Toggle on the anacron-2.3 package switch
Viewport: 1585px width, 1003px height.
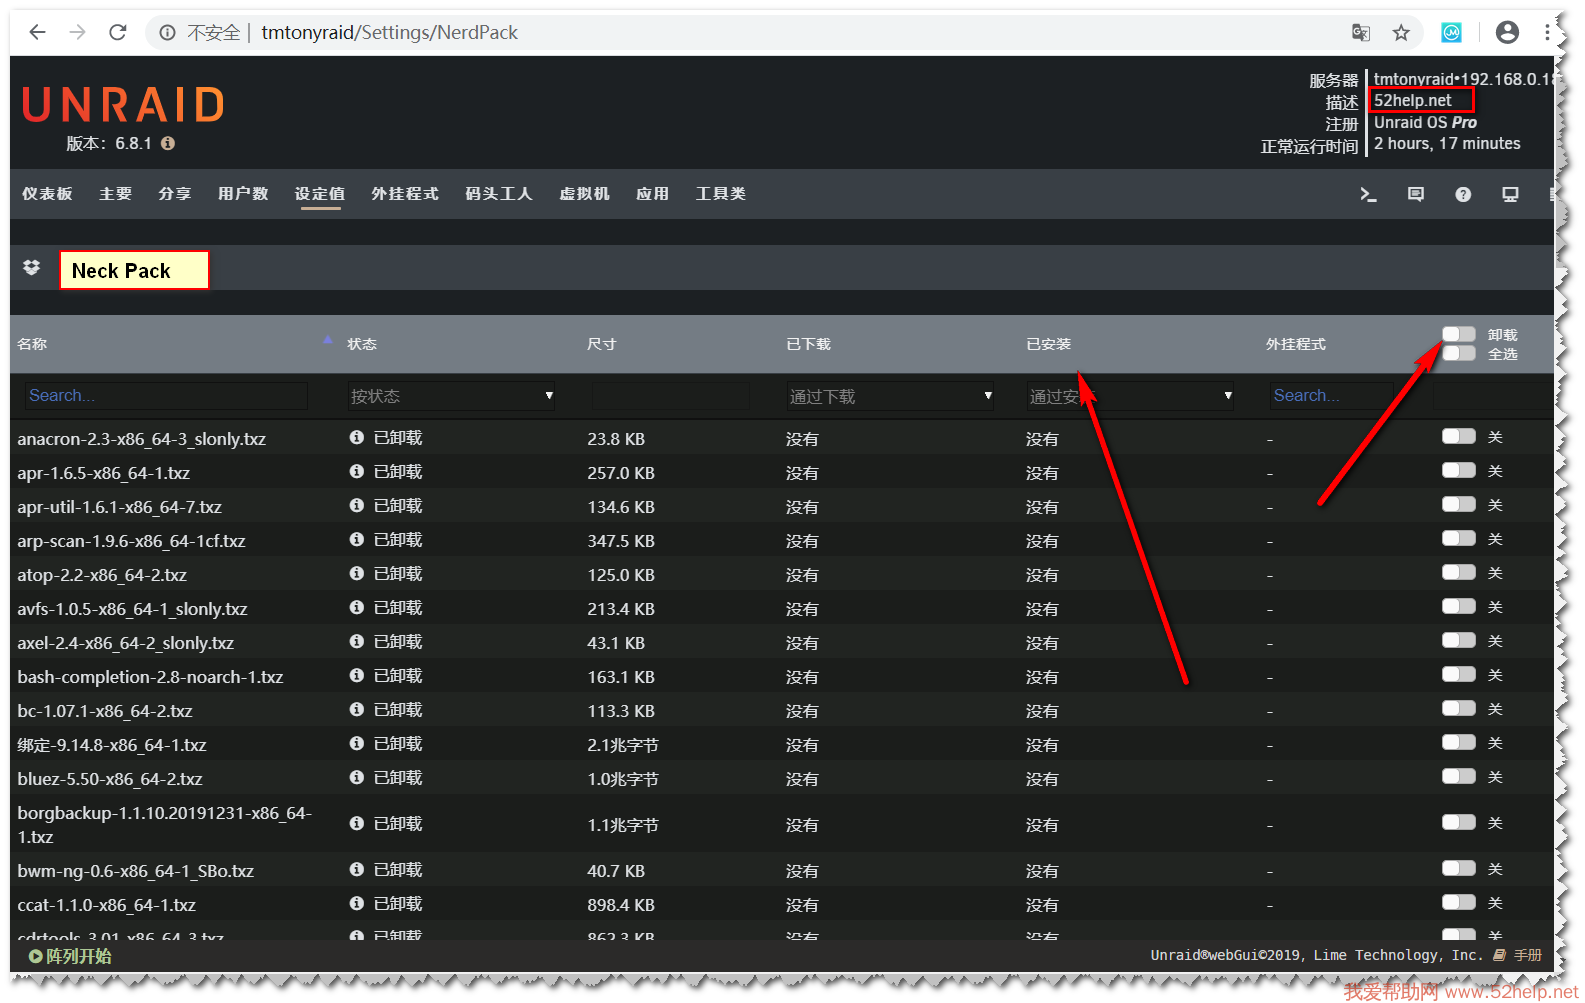pyautogui.click(x=1458, y=436)
